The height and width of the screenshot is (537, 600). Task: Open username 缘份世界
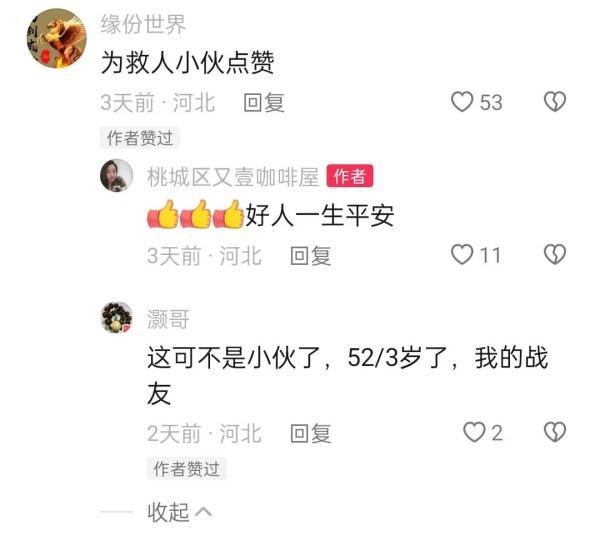143,24
